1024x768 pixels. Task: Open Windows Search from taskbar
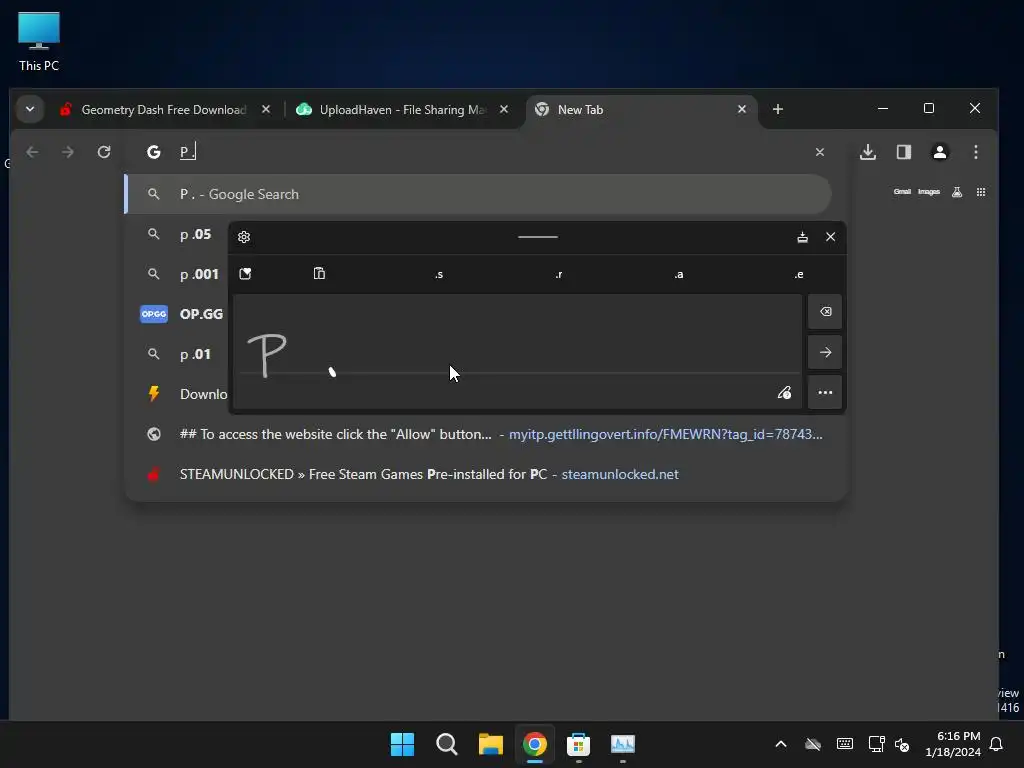point(447,744)
